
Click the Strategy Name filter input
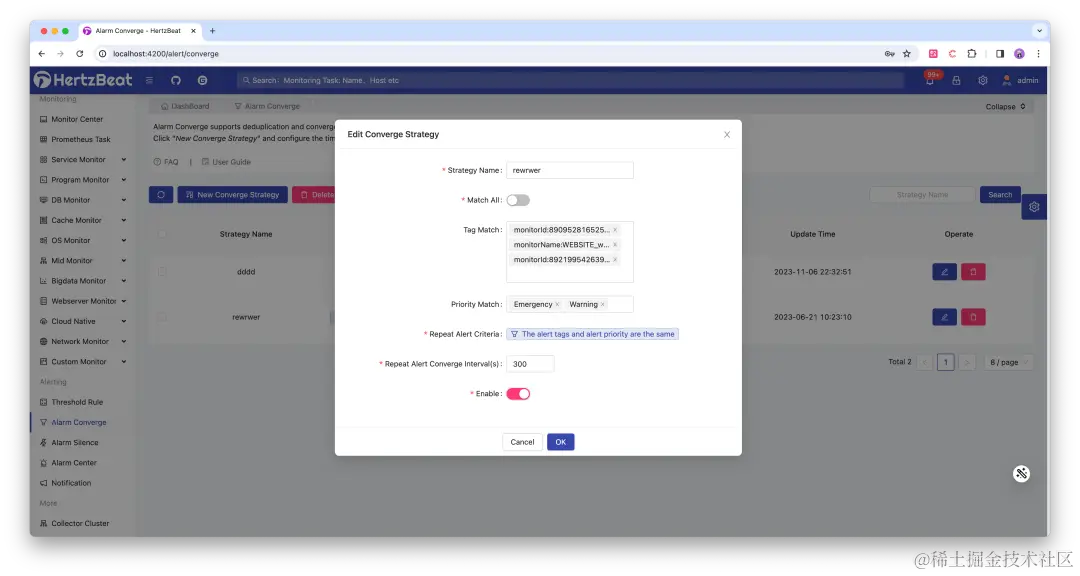(923, 194)
